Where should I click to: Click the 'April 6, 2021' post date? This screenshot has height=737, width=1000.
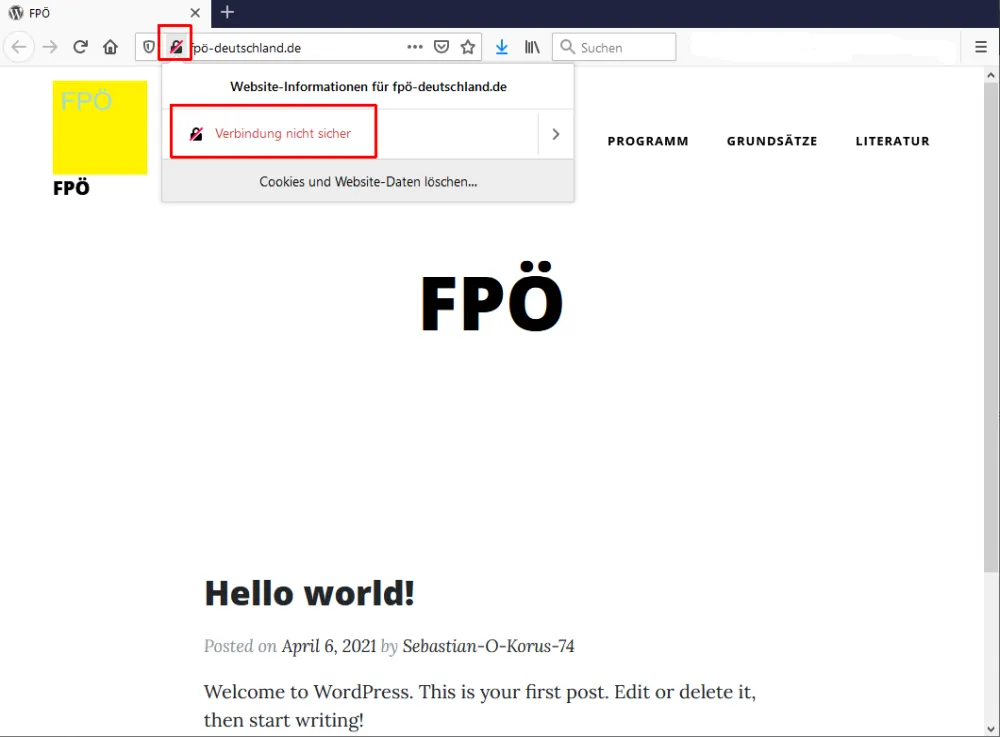[329, 646]
